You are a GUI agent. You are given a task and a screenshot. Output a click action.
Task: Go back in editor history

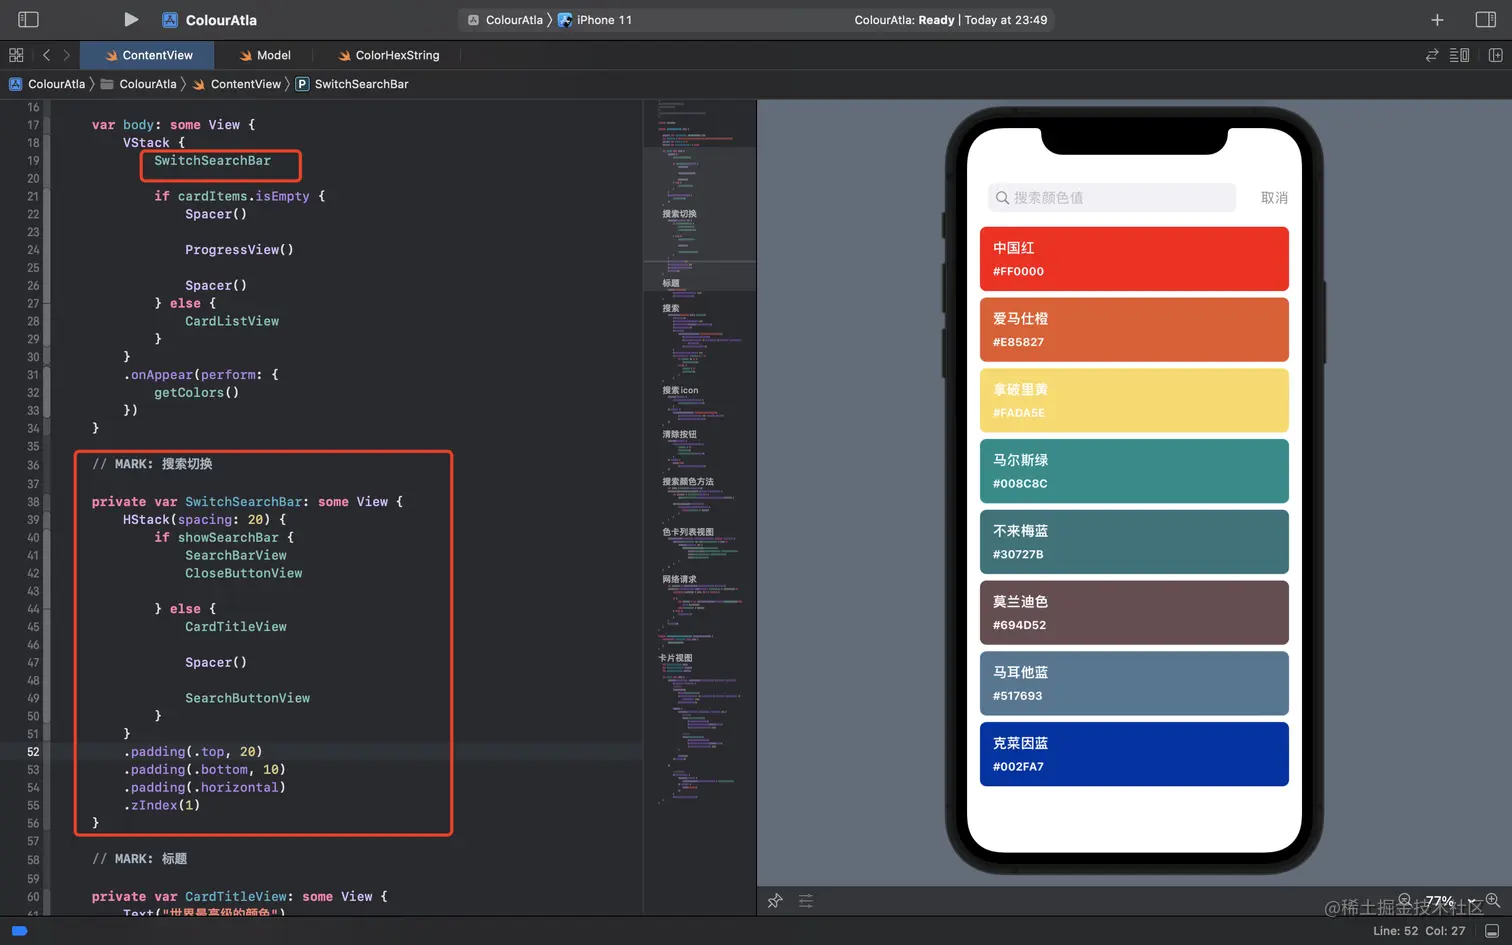coord(46,55)
